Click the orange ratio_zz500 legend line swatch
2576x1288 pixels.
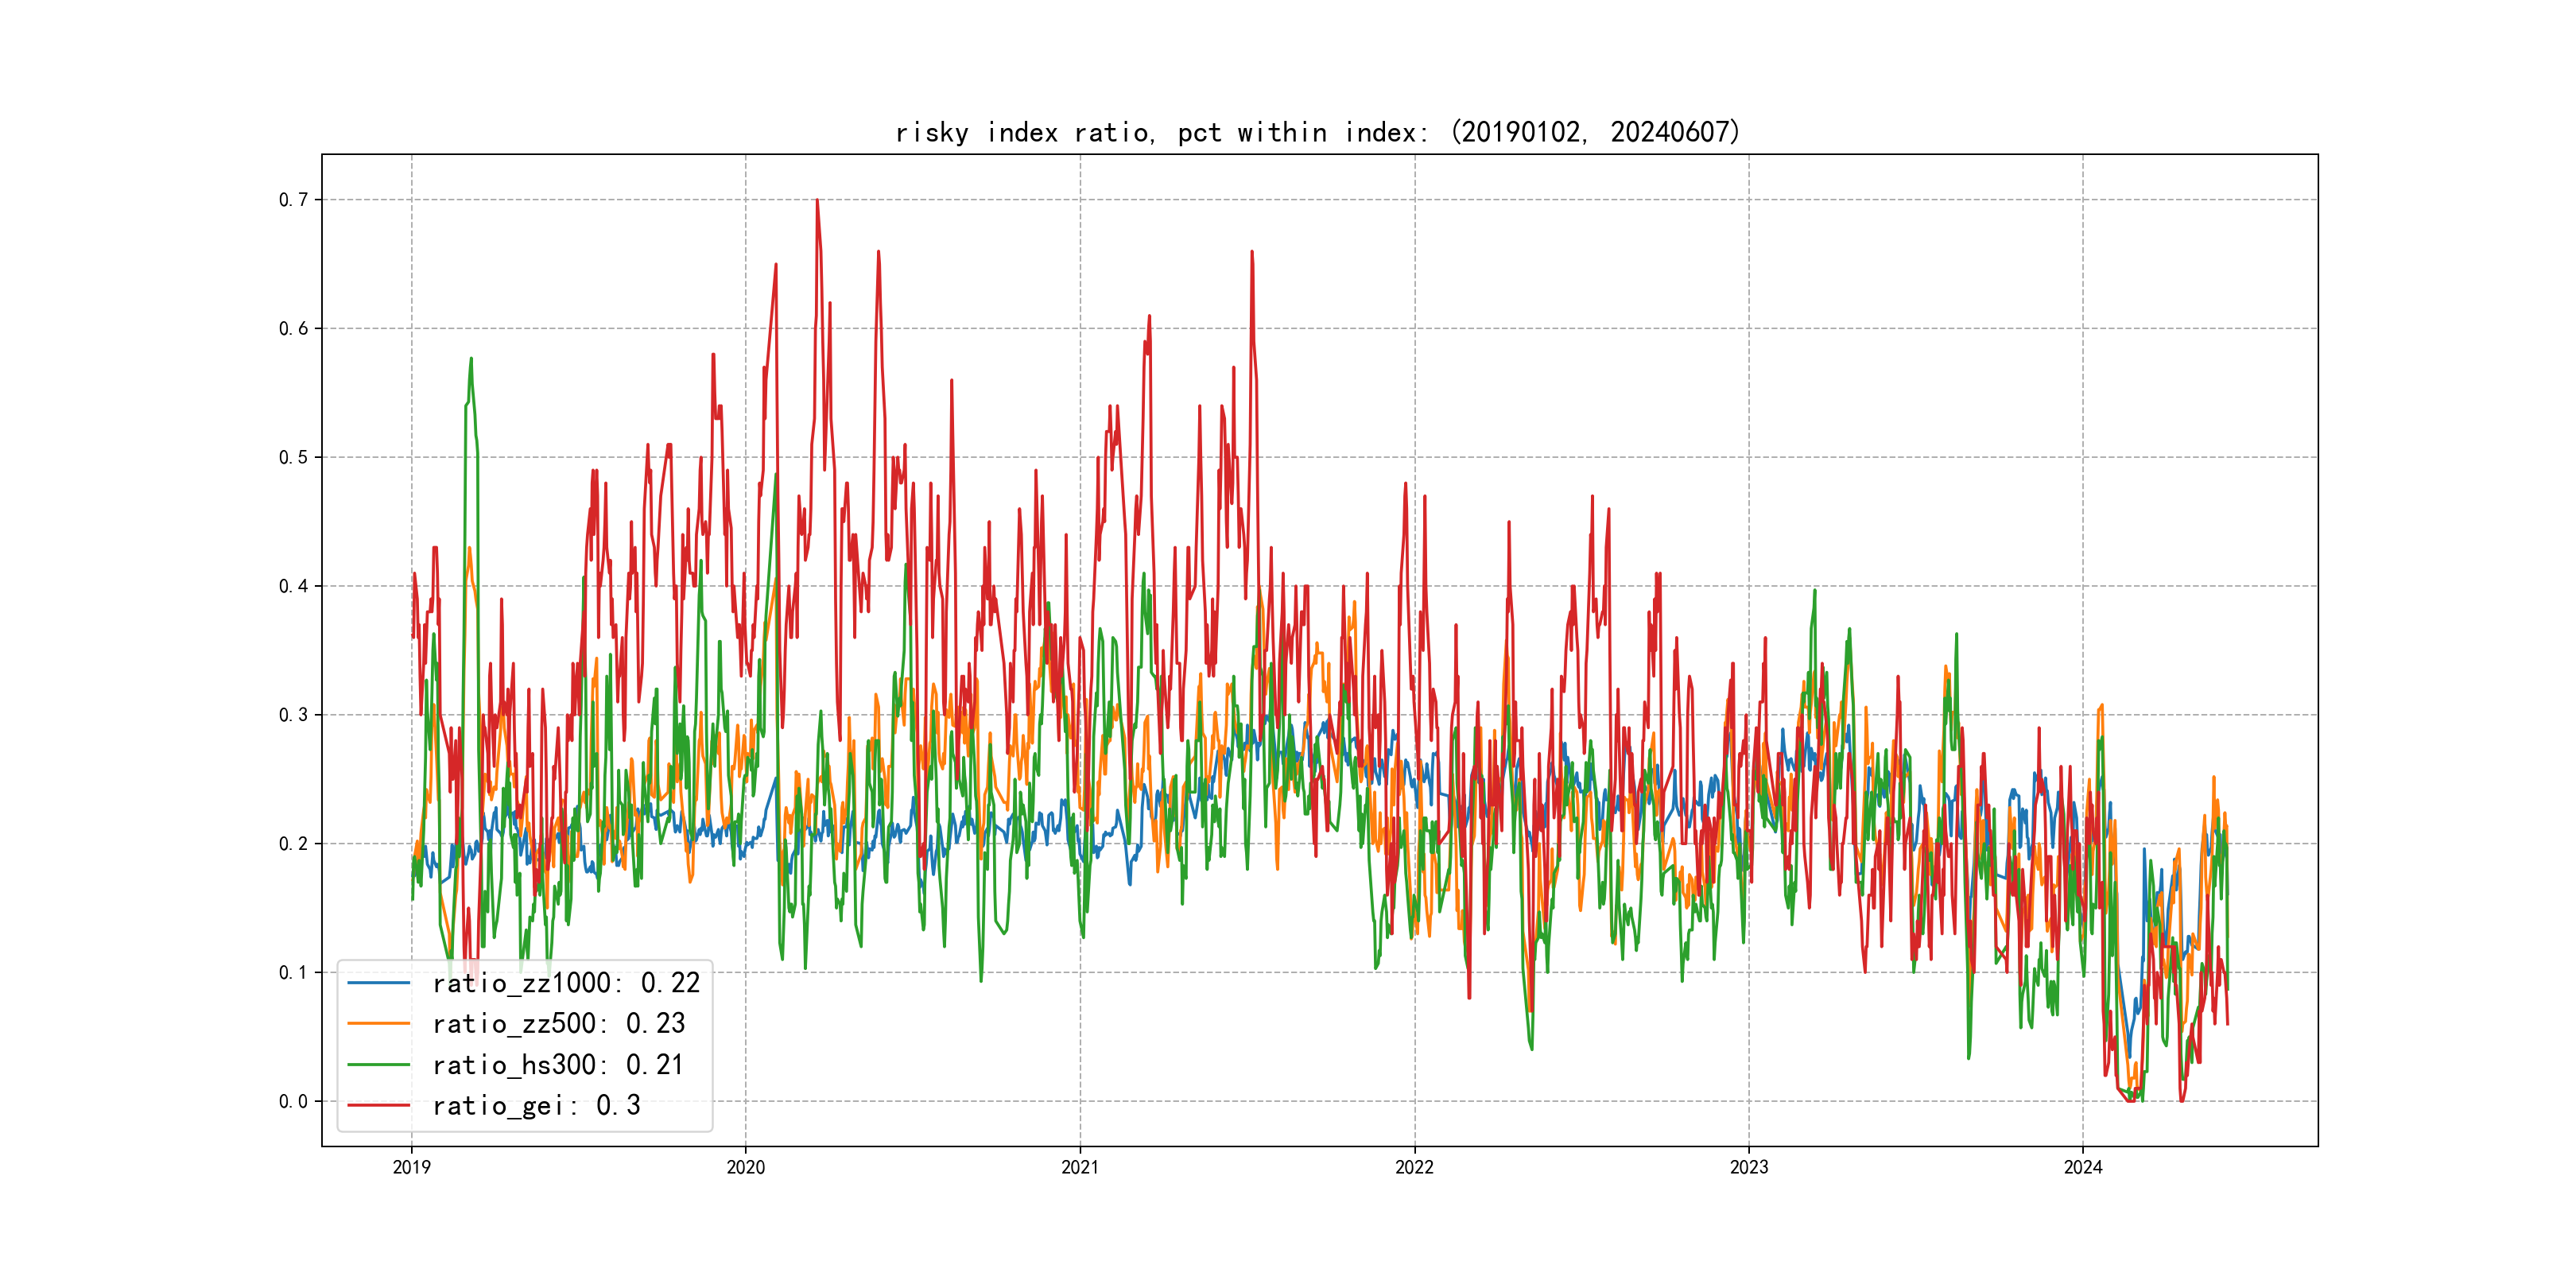coord(378,1024)
